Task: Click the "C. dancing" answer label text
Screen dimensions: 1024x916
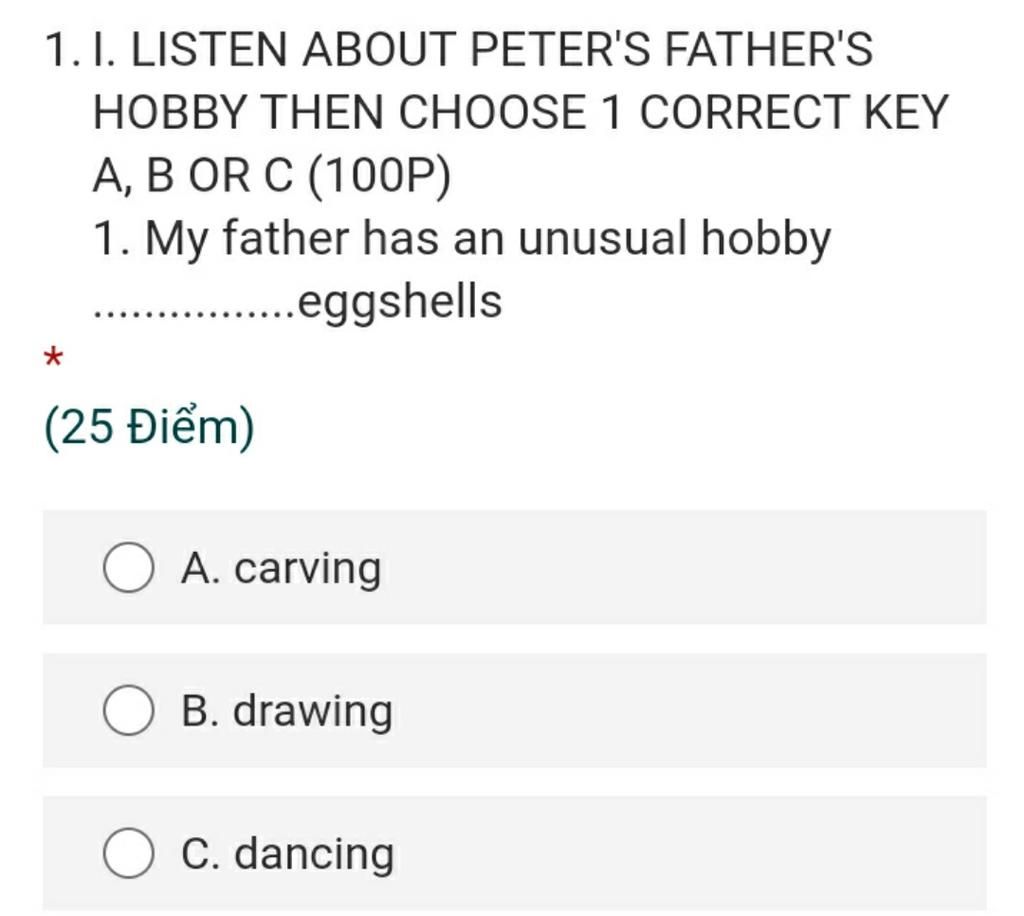Action: [x=288, y=855]
